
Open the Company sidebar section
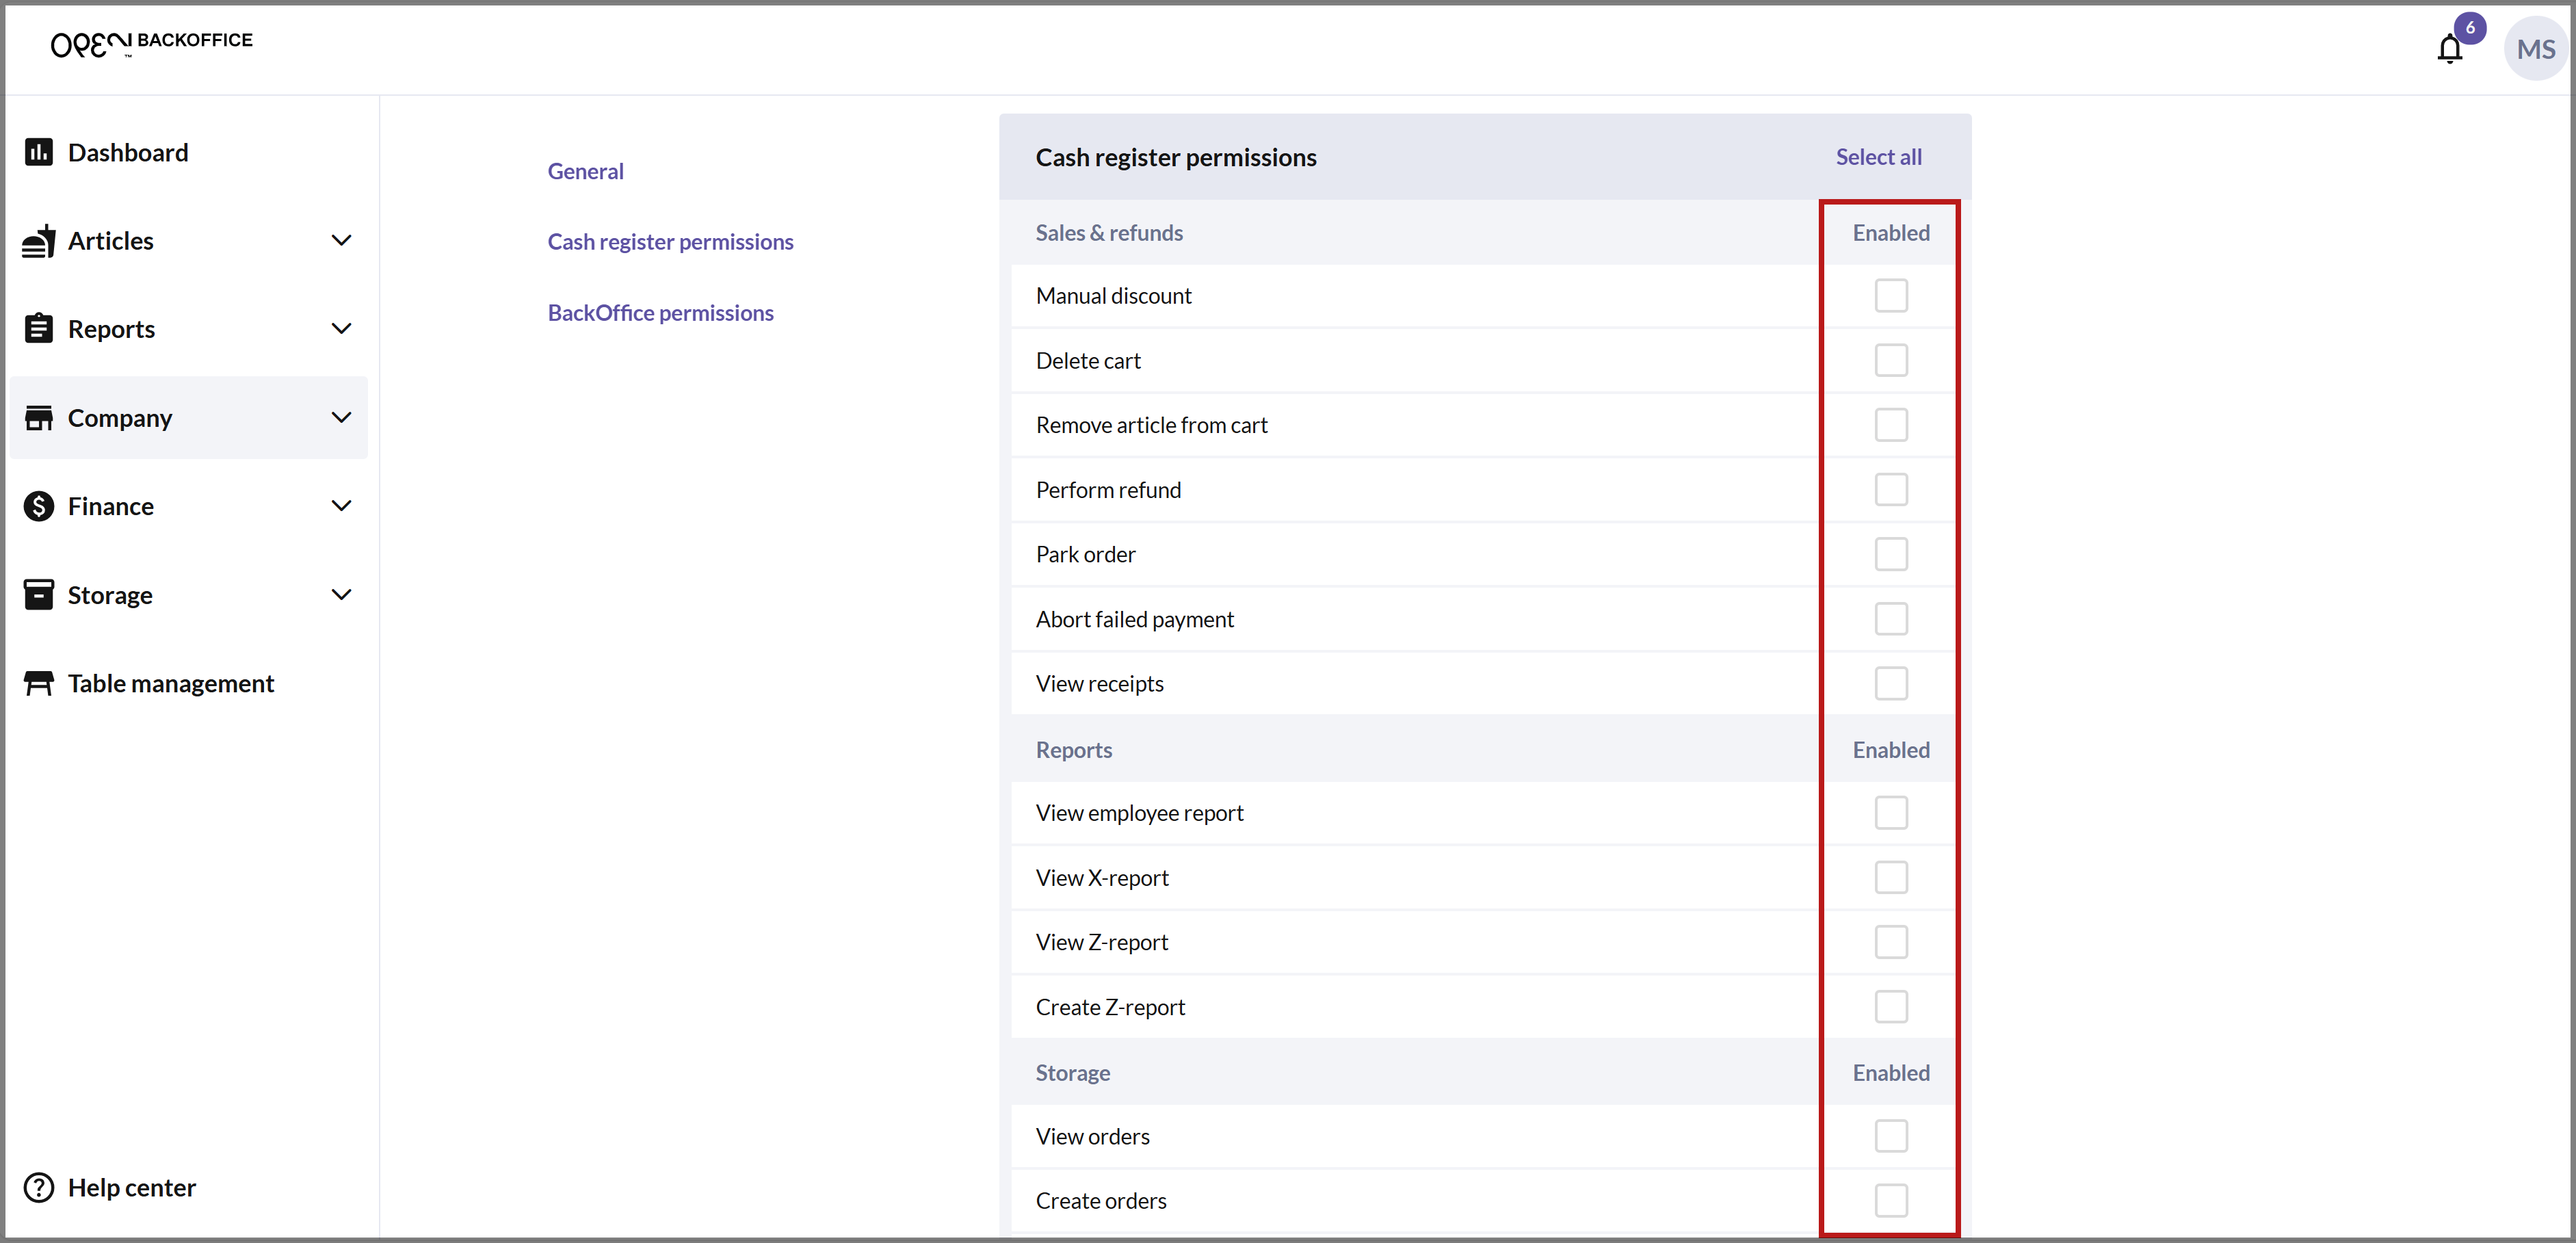click(188, 417)
